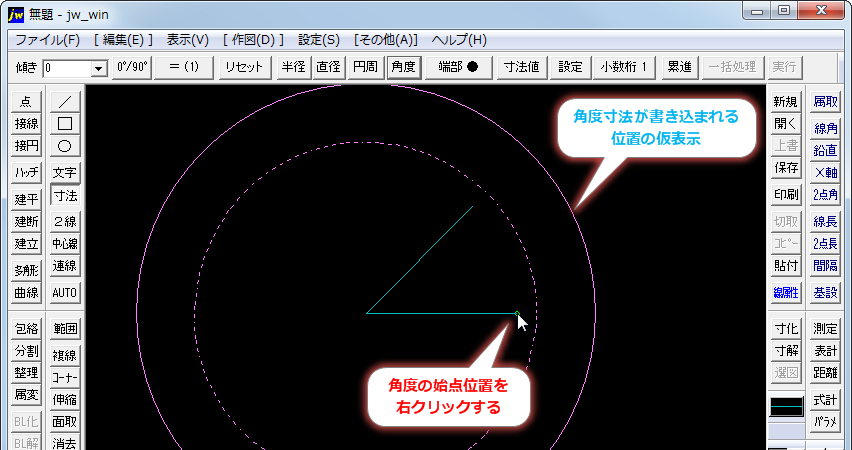852x450 pixels.
Task: Open the [編集(E)] menu
Action: coord(123,40)
